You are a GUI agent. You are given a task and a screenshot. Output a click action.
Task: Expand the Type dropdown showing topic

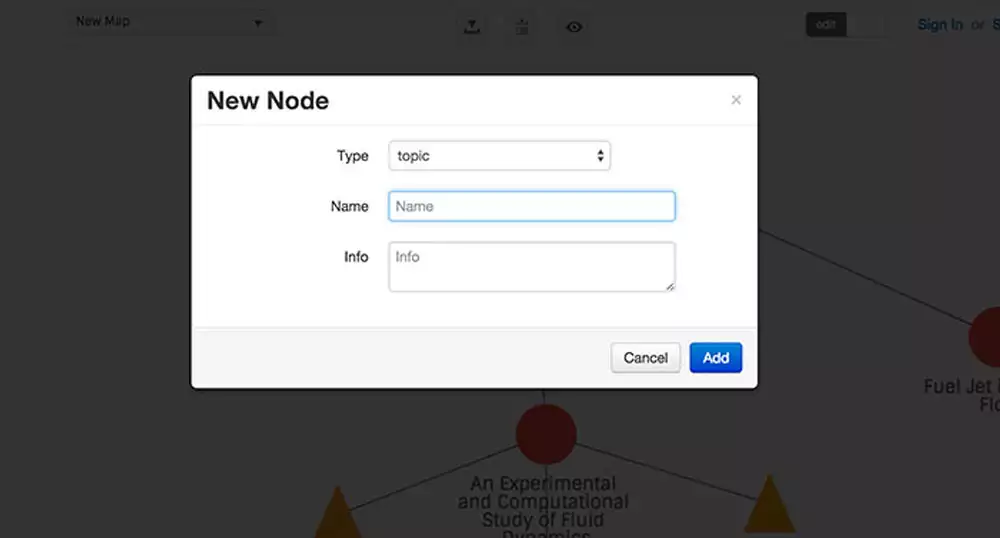click(x=499, y=156)
